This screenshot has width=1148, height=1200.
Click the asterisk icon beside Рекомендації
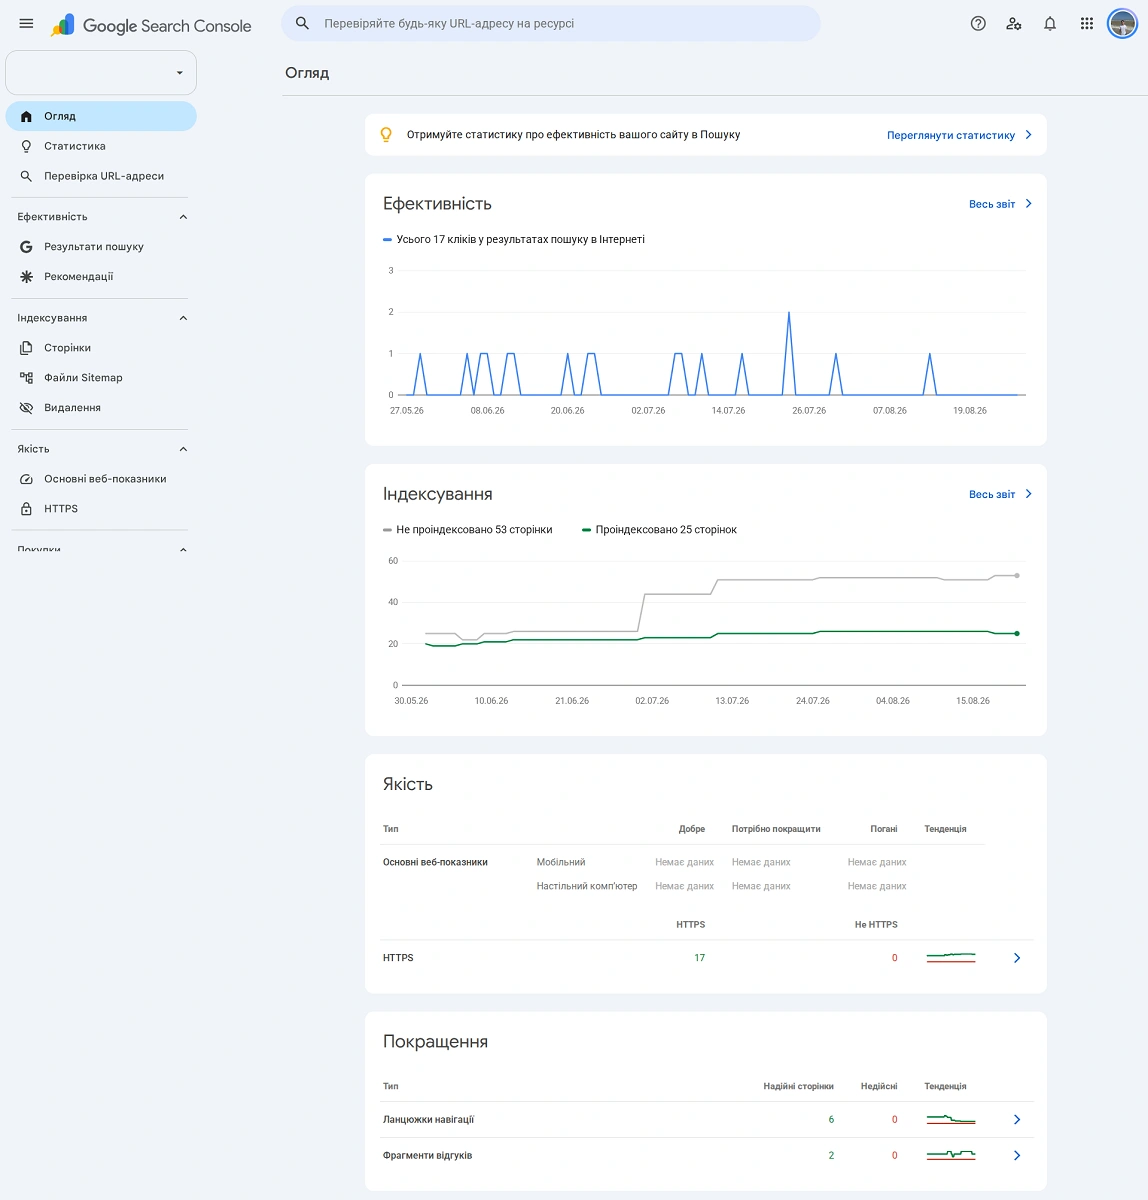[x=27, y=276]
